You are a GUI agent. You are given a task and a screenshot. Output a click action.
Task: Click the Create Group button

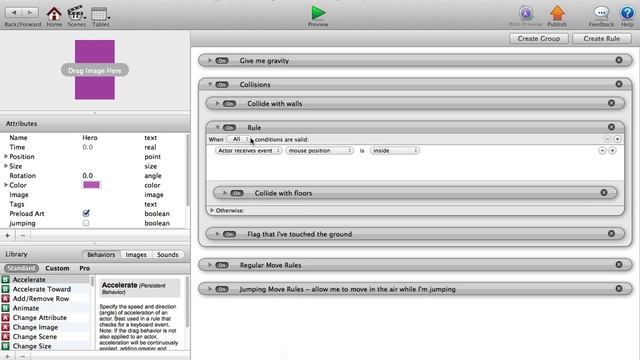tap(539, 39)
